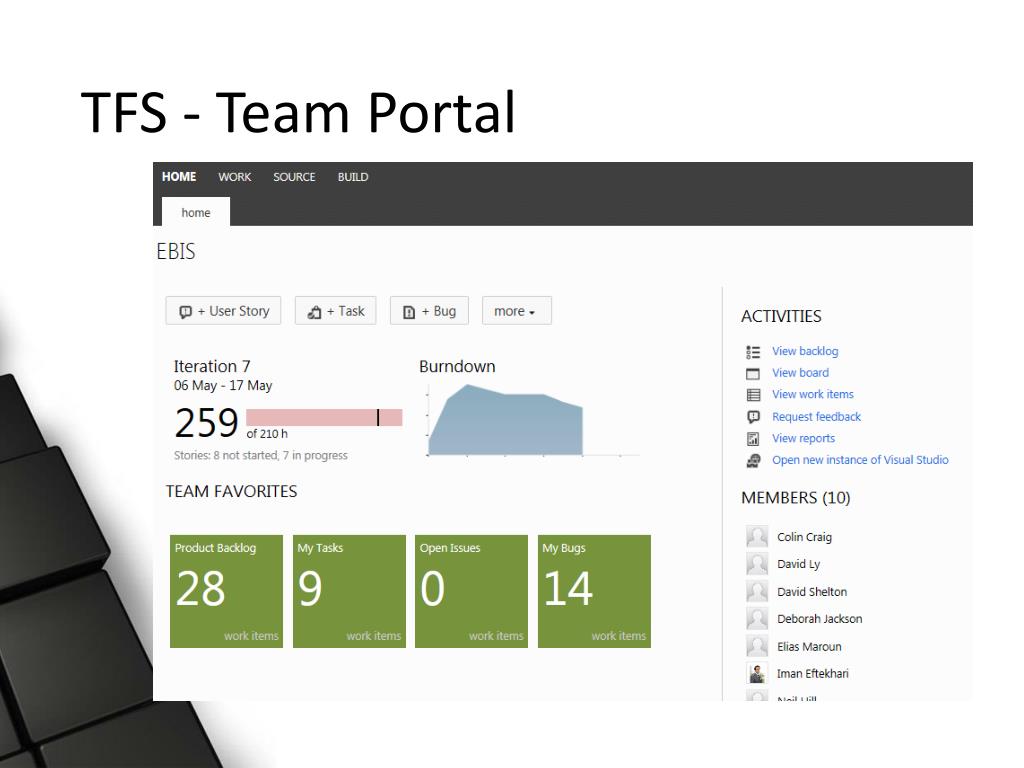
Task: Open the My Bugs tile
Action: coord(594,592)
